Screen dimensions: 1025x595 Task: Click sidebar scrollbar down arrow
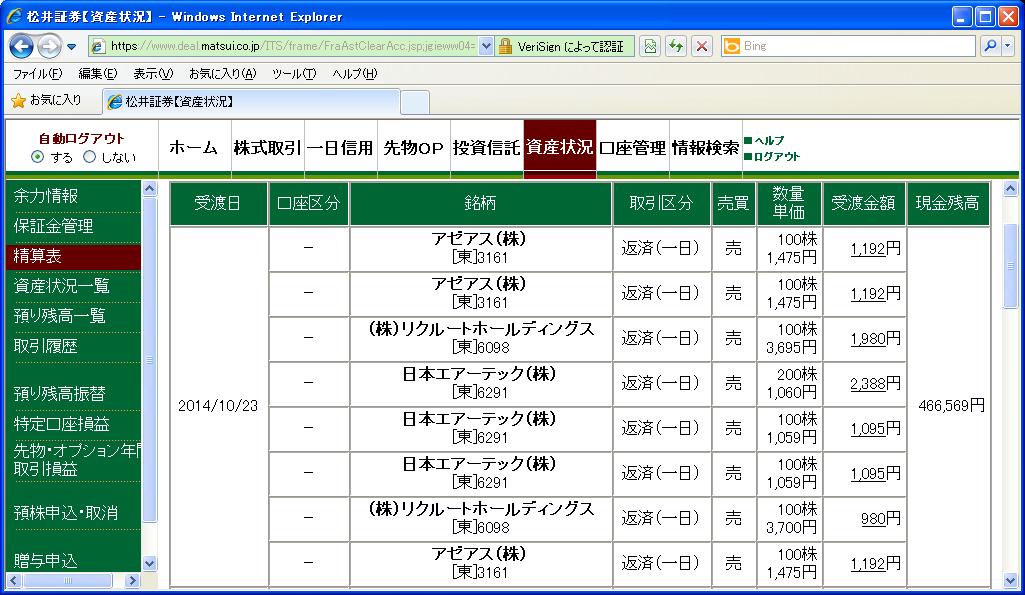tap(150, 564)
